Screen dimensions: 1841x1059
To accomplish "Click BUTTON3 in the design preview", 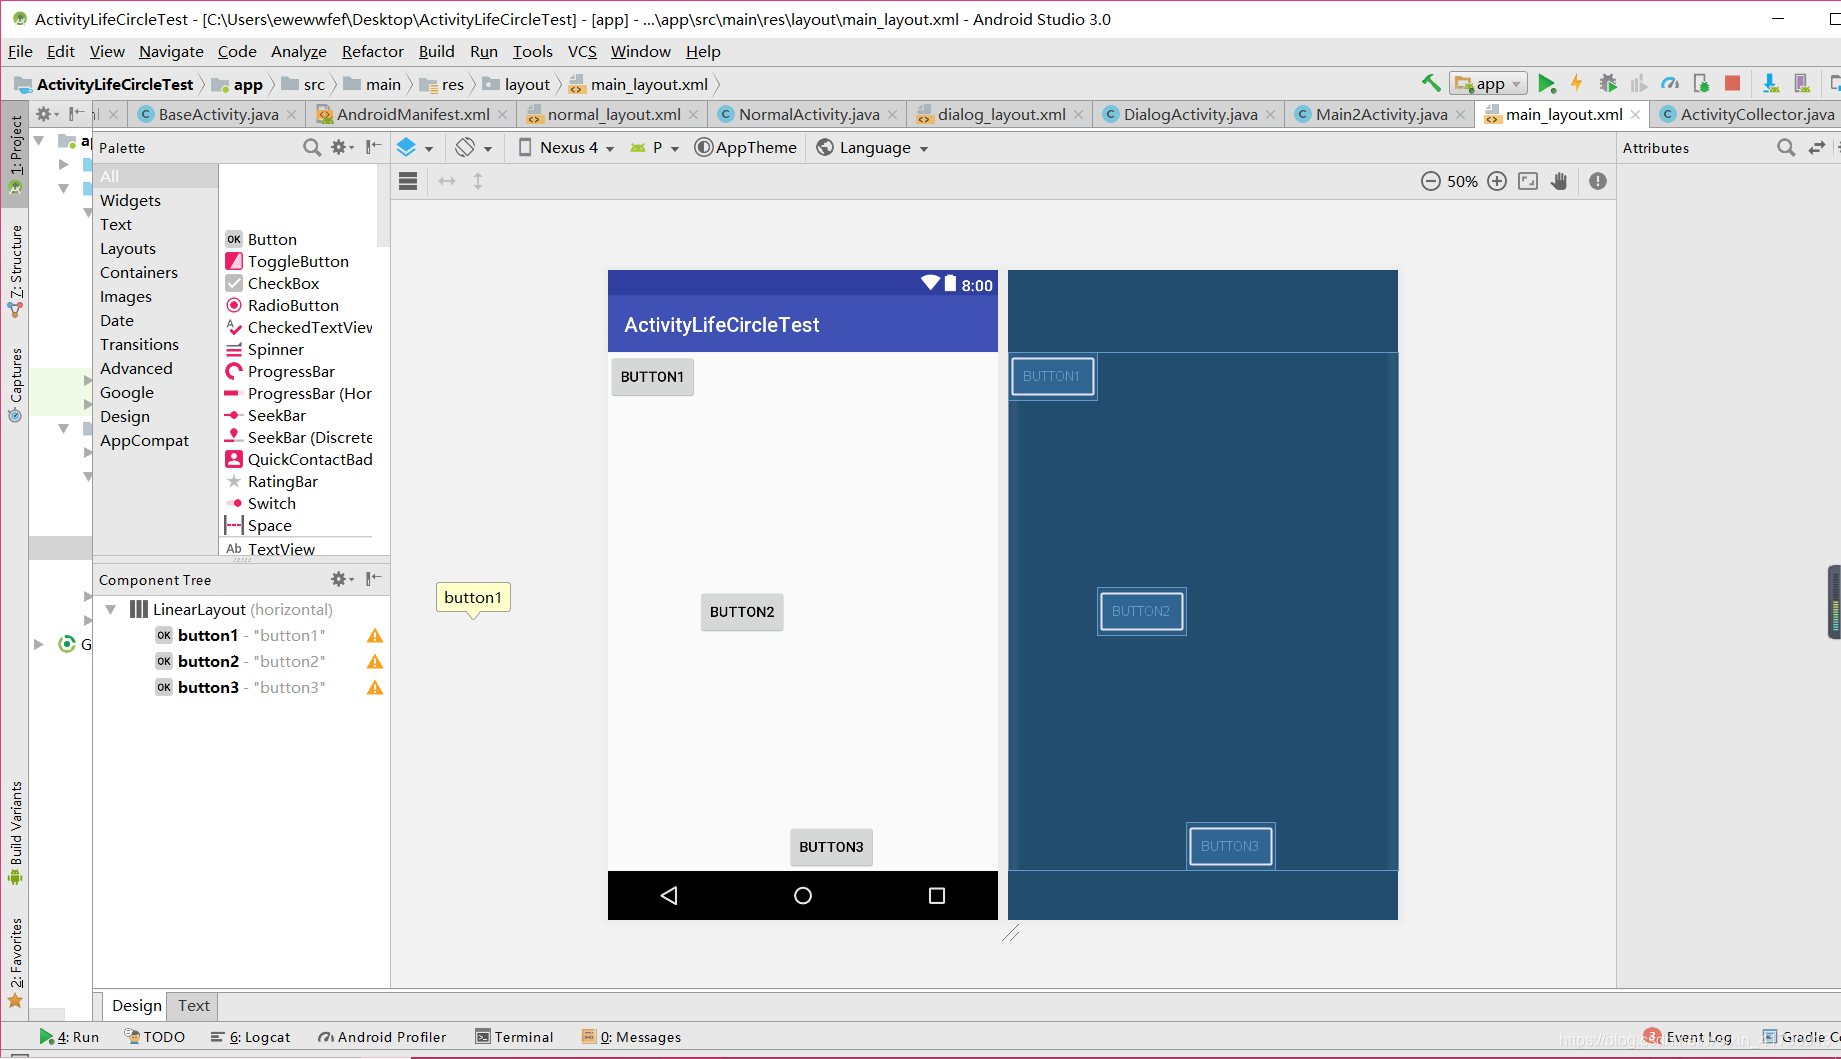I will pos(831,847).
